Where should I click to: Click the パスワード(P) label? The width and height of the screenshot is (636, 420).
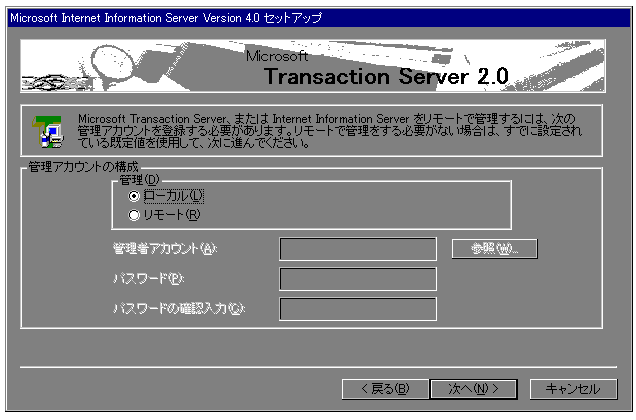(x=148, y=278)
